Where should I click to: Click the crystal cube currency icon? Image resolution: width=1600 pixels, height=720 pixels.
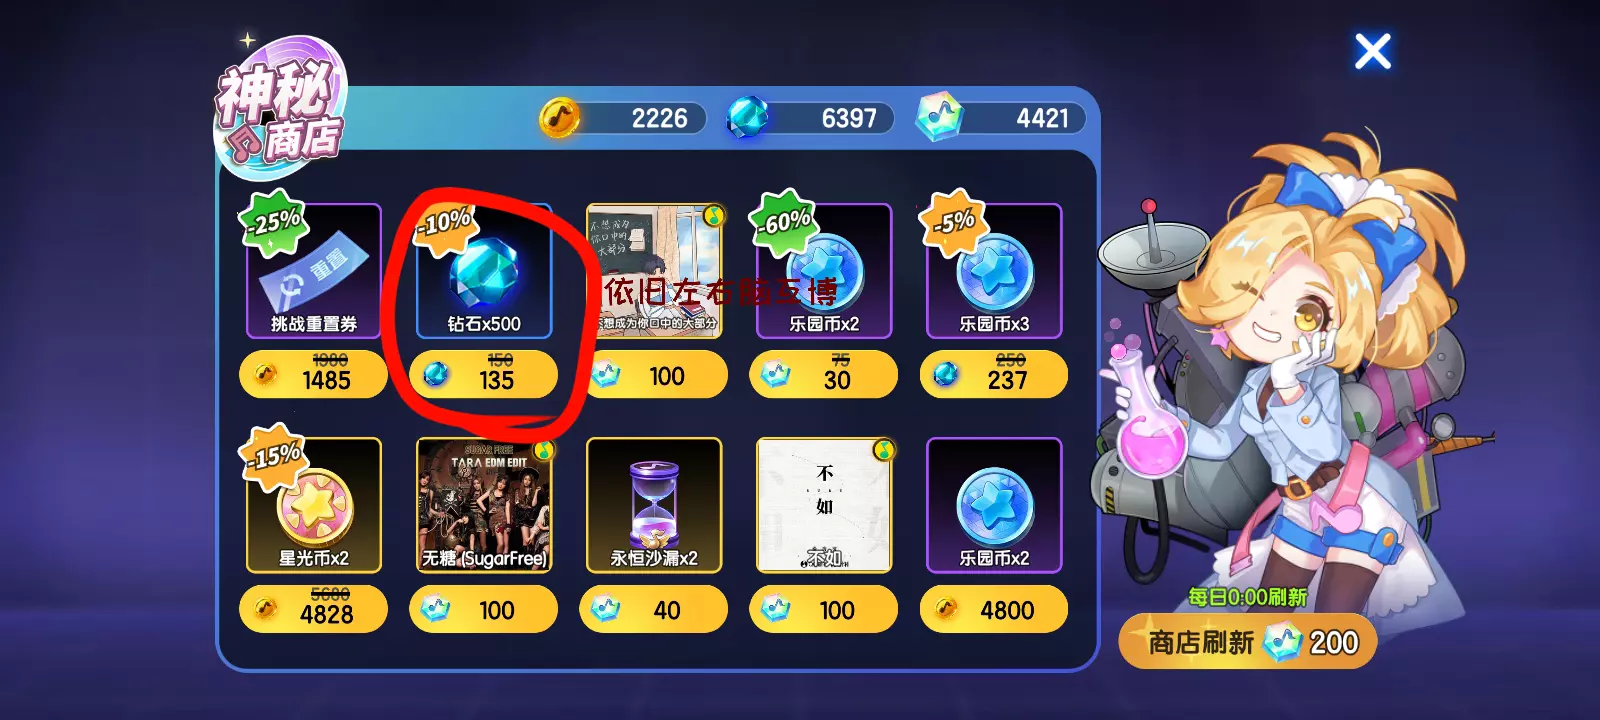tap(938, 118)
